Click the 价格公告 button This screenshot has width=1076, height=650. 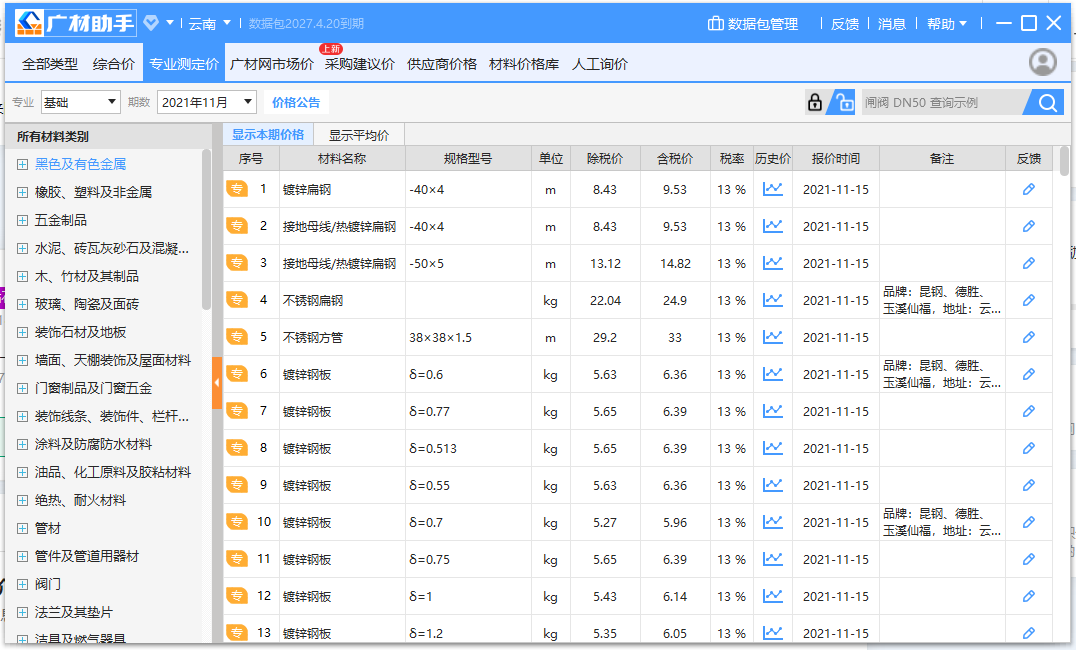click(296, 102)
